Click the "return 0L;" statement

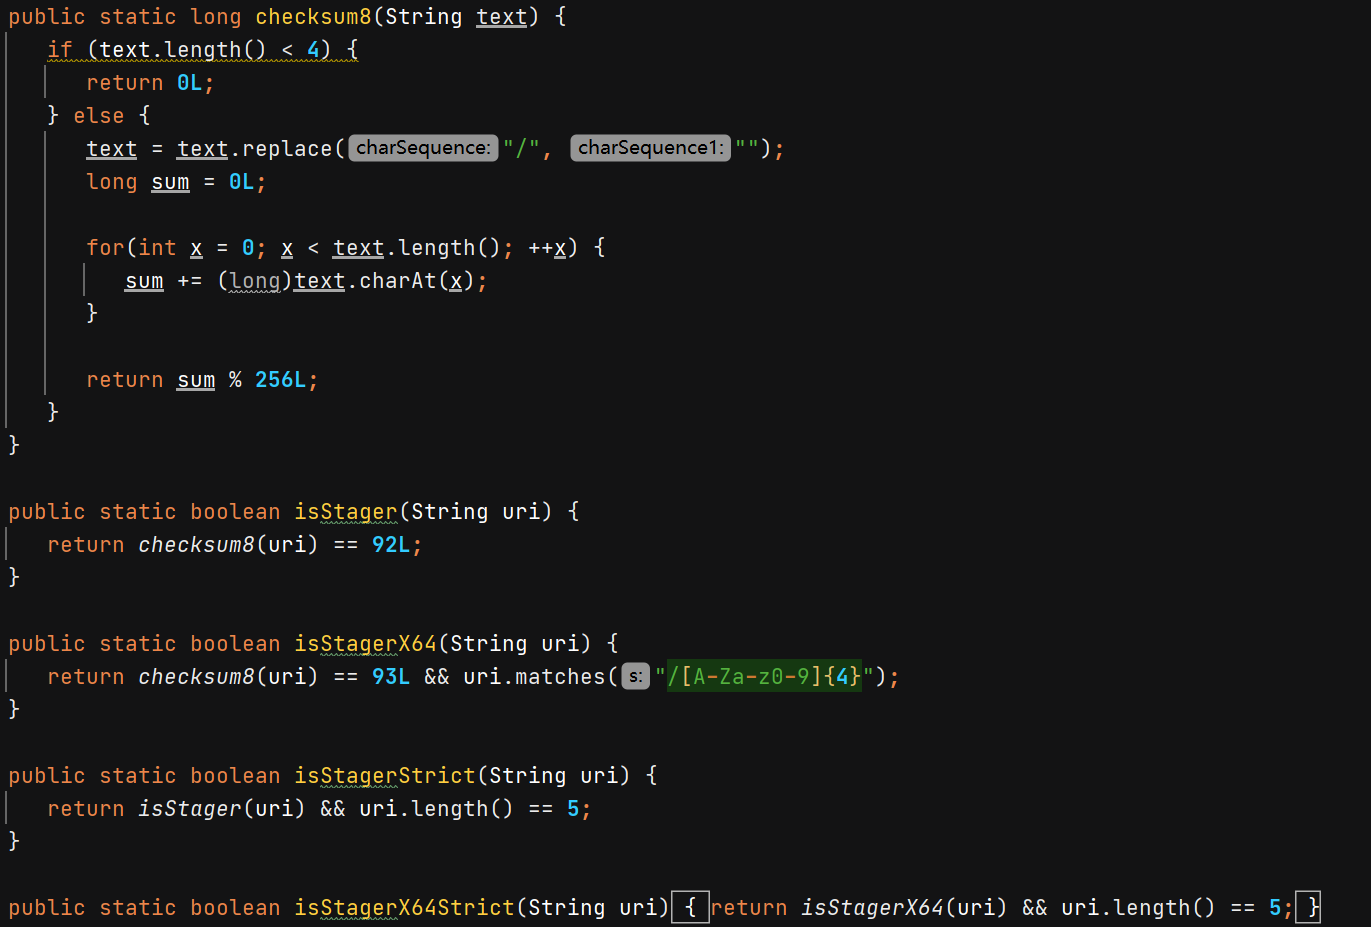[x=150, y=83]
